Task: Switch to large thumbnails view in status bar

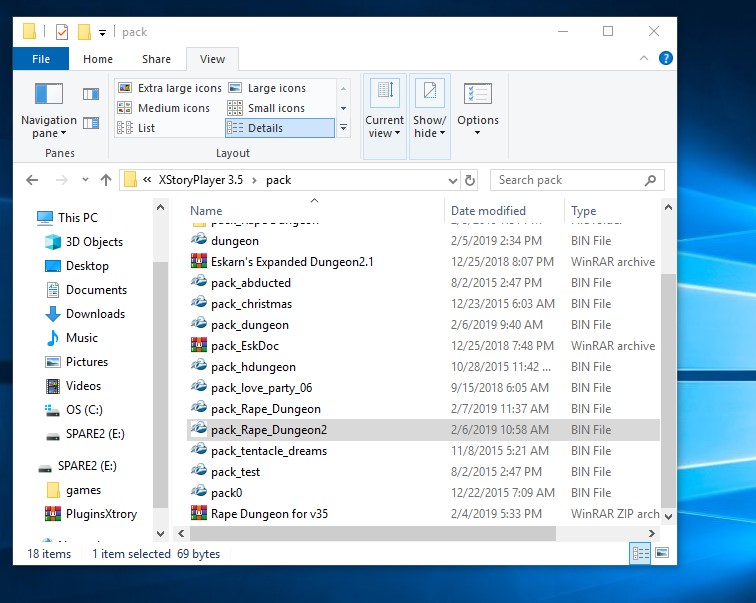Action: click(x=662, y=553)
